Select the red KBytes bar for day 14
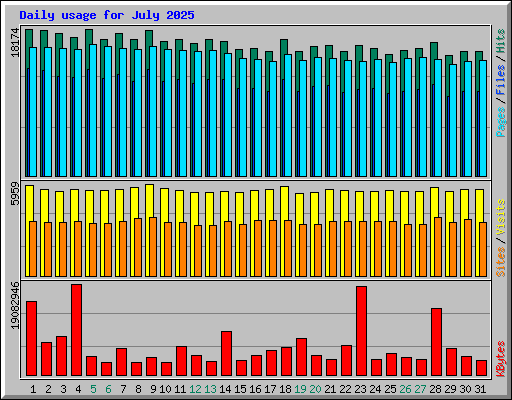Viewport: 512px width, 400px height. click(226, 354)
